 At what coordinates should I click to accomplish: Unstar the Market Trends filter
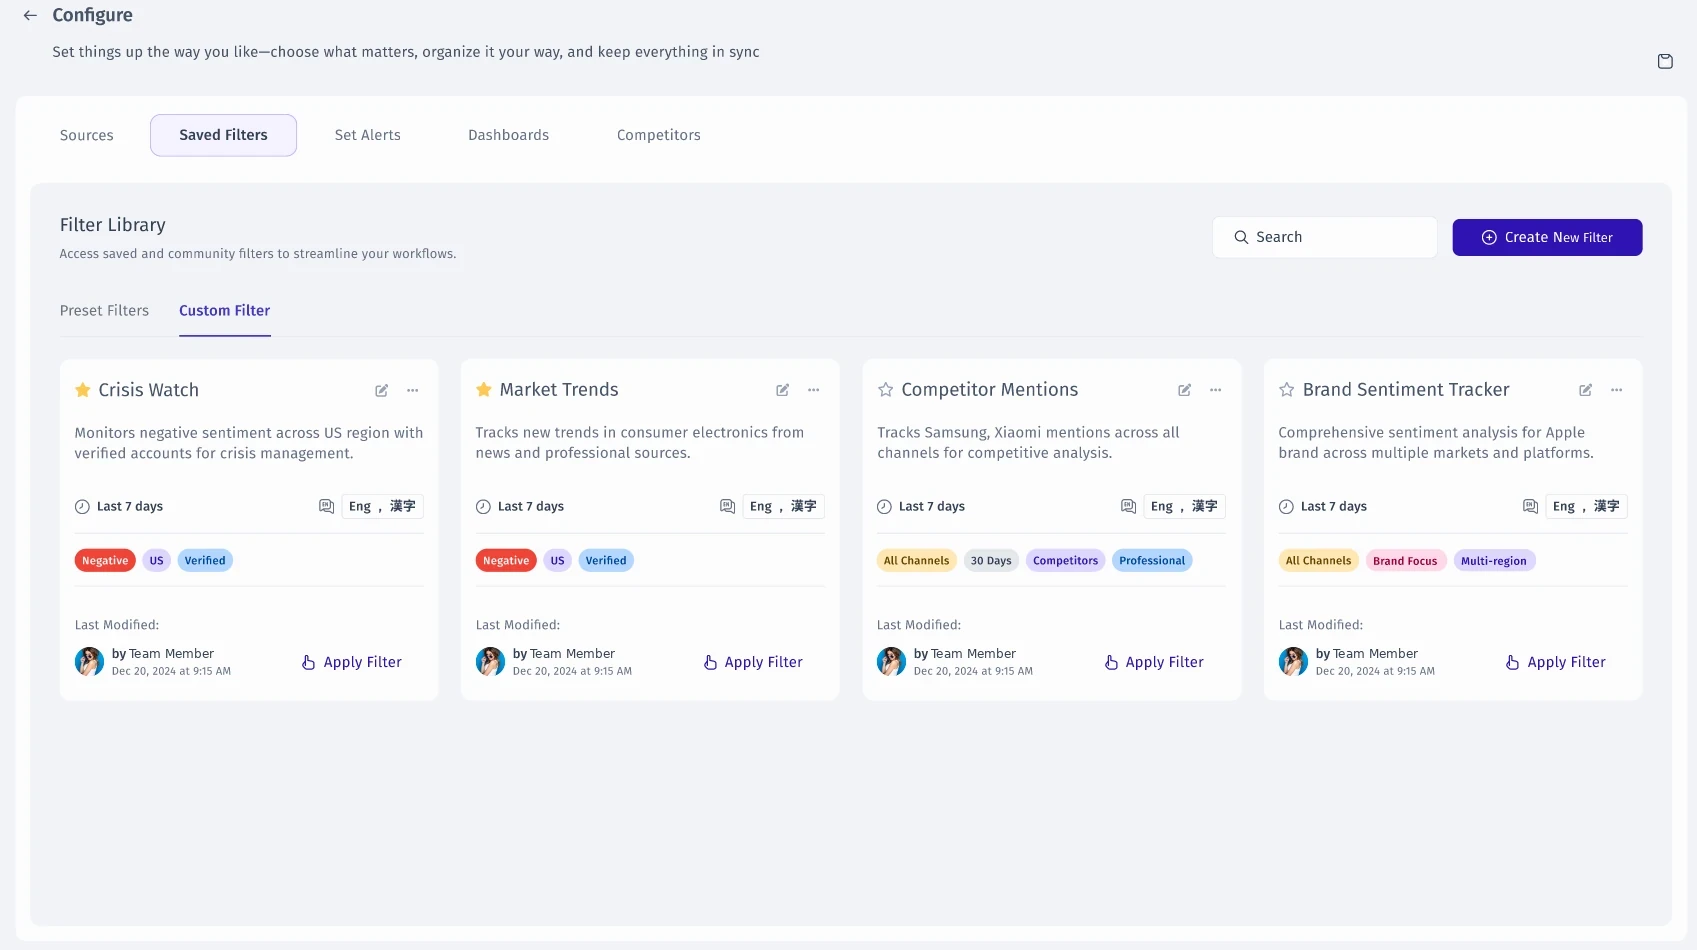pyautogui.click(x=484, y=390)
